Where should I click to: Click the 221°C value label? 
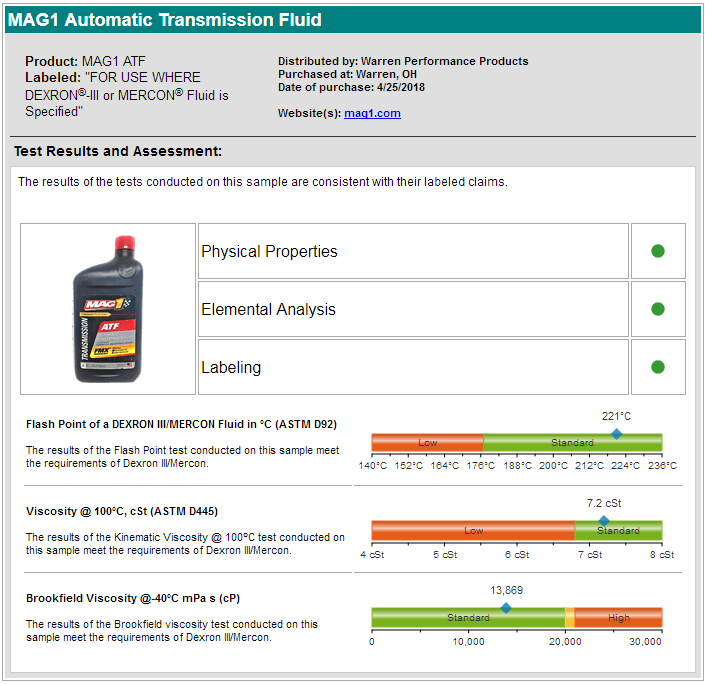pos(616,416)
